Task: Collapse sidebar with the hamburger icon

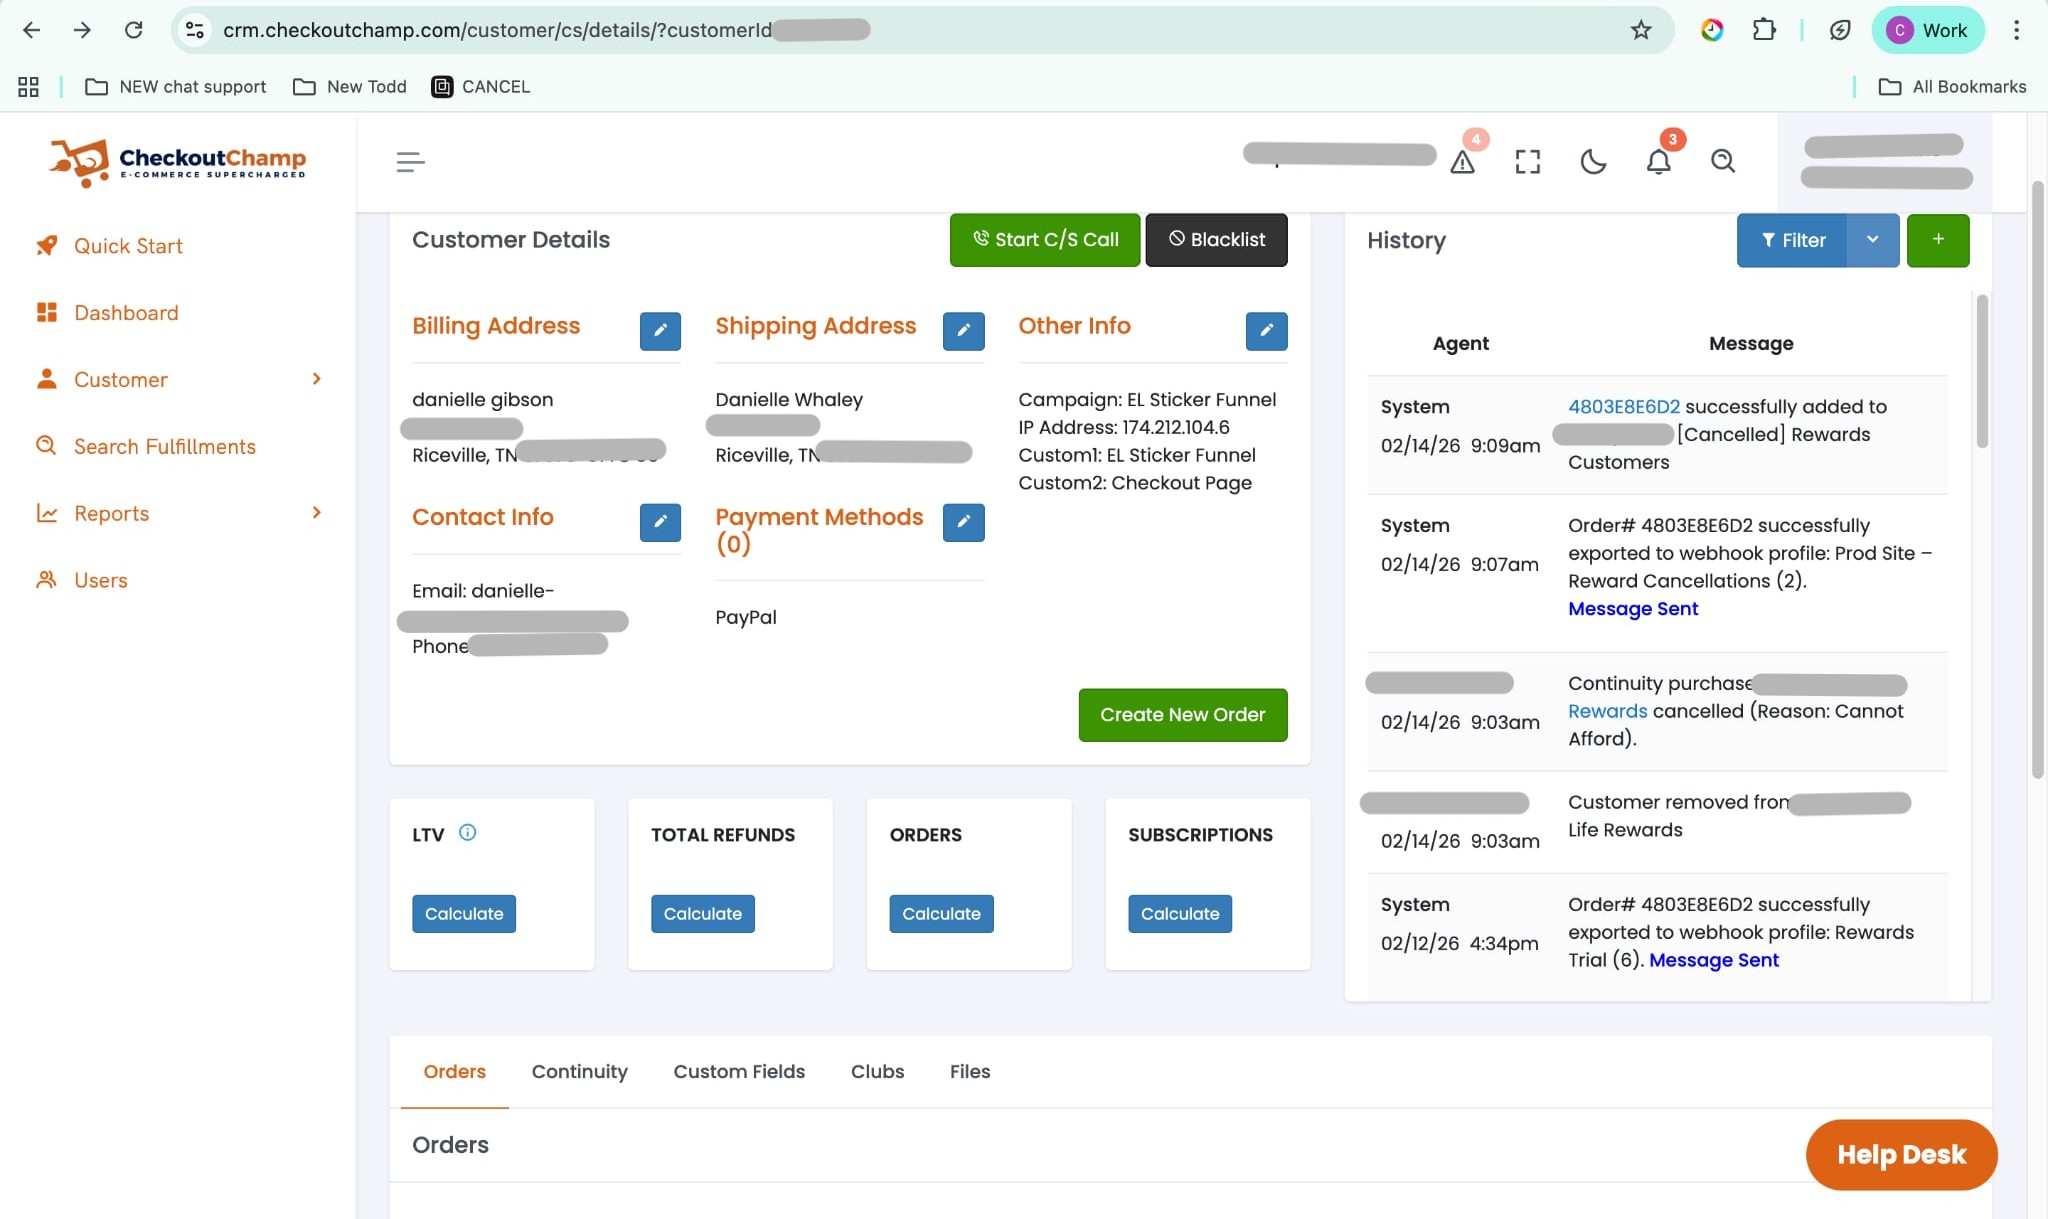Action: [410, 162]
